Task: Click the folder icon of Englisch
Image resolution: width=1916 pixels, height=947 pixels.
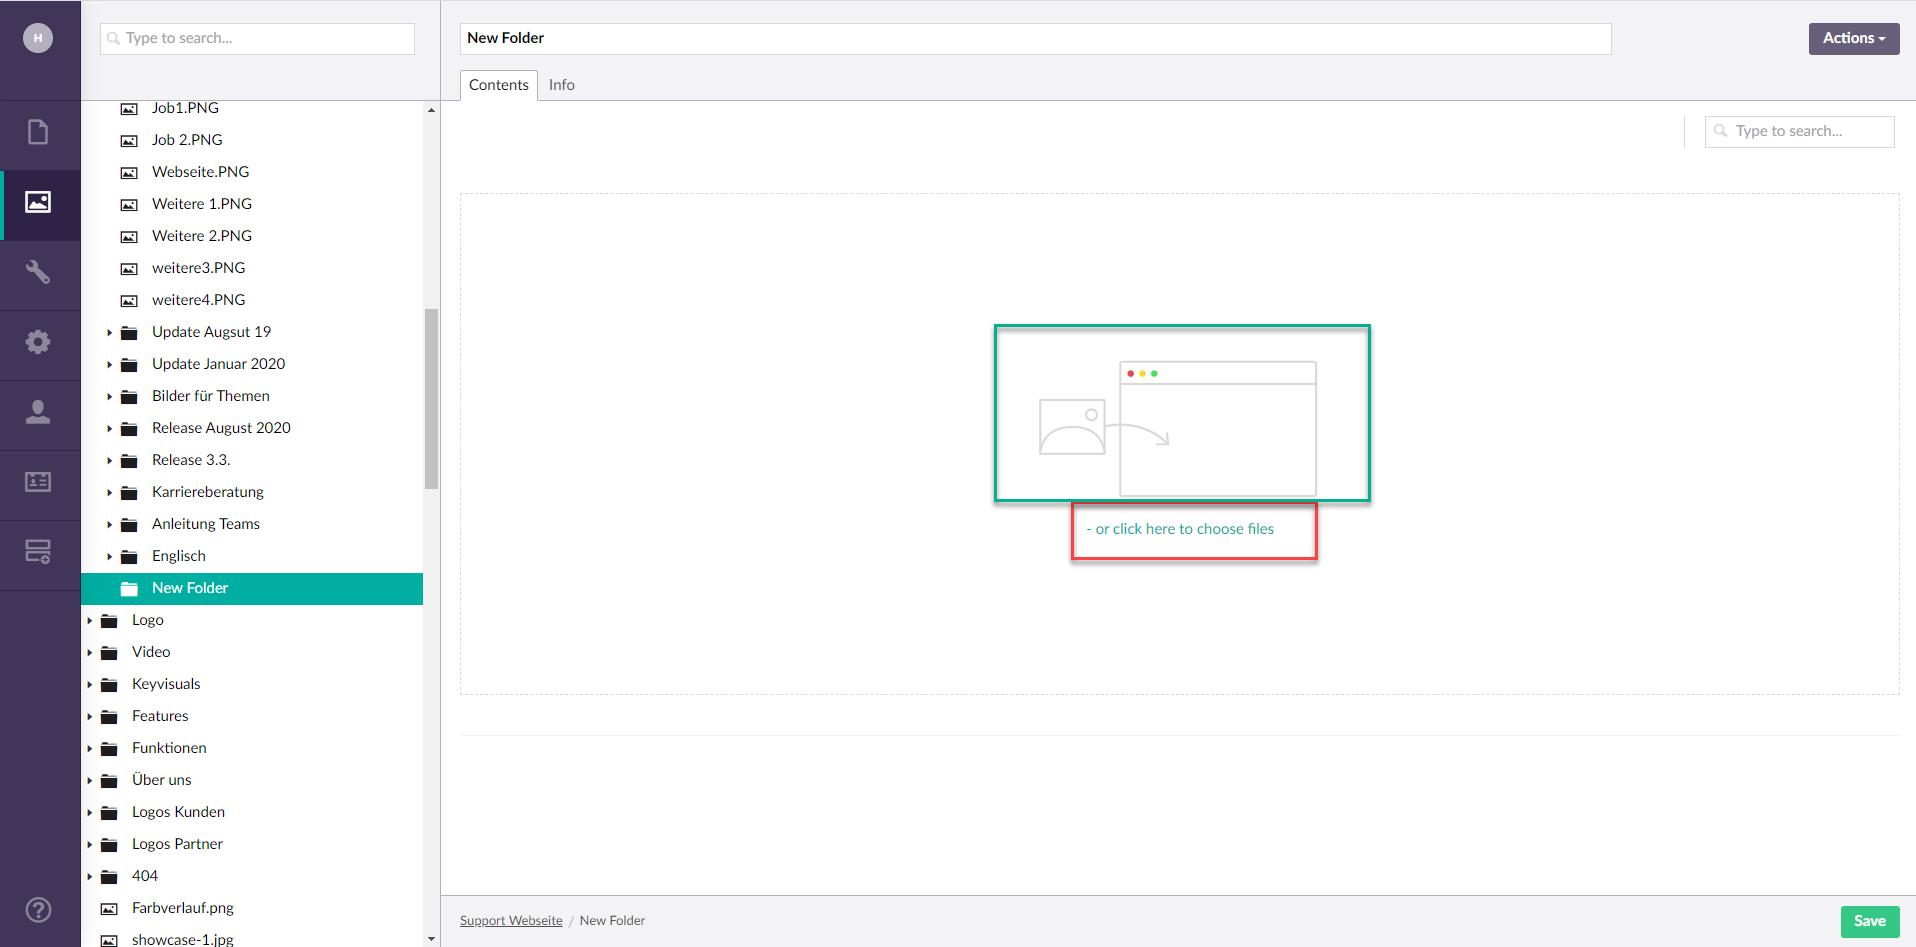Action: [129, 557]
